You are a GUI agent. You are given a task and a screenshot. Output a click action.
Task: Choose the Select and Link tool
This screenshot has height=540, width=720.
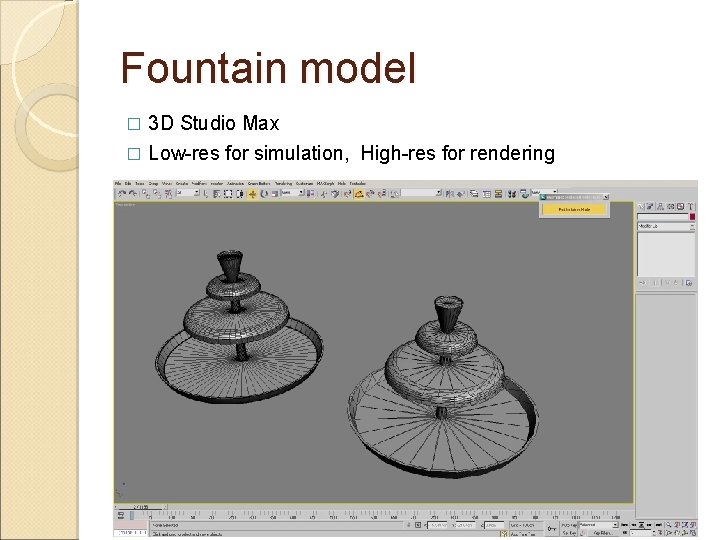tap(146, 194)
